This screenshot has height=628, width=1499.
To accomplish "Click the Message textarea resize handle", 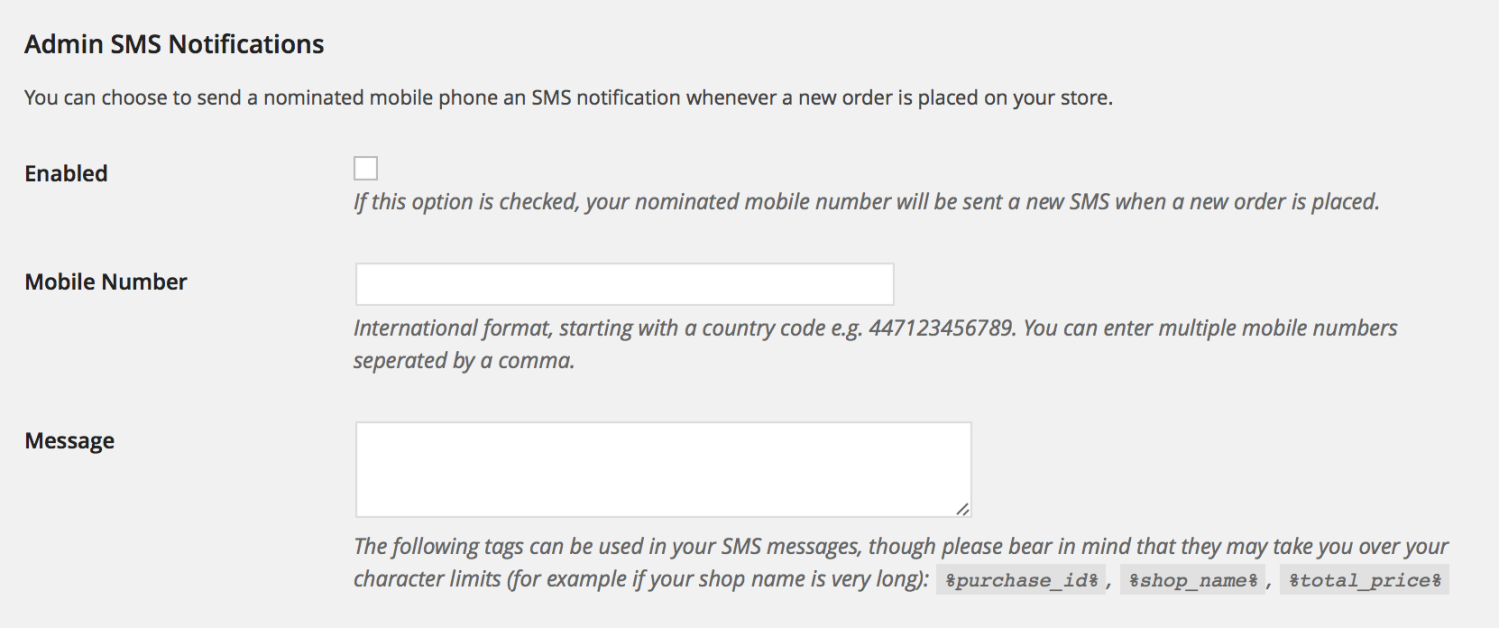I will tap(962, 509).
